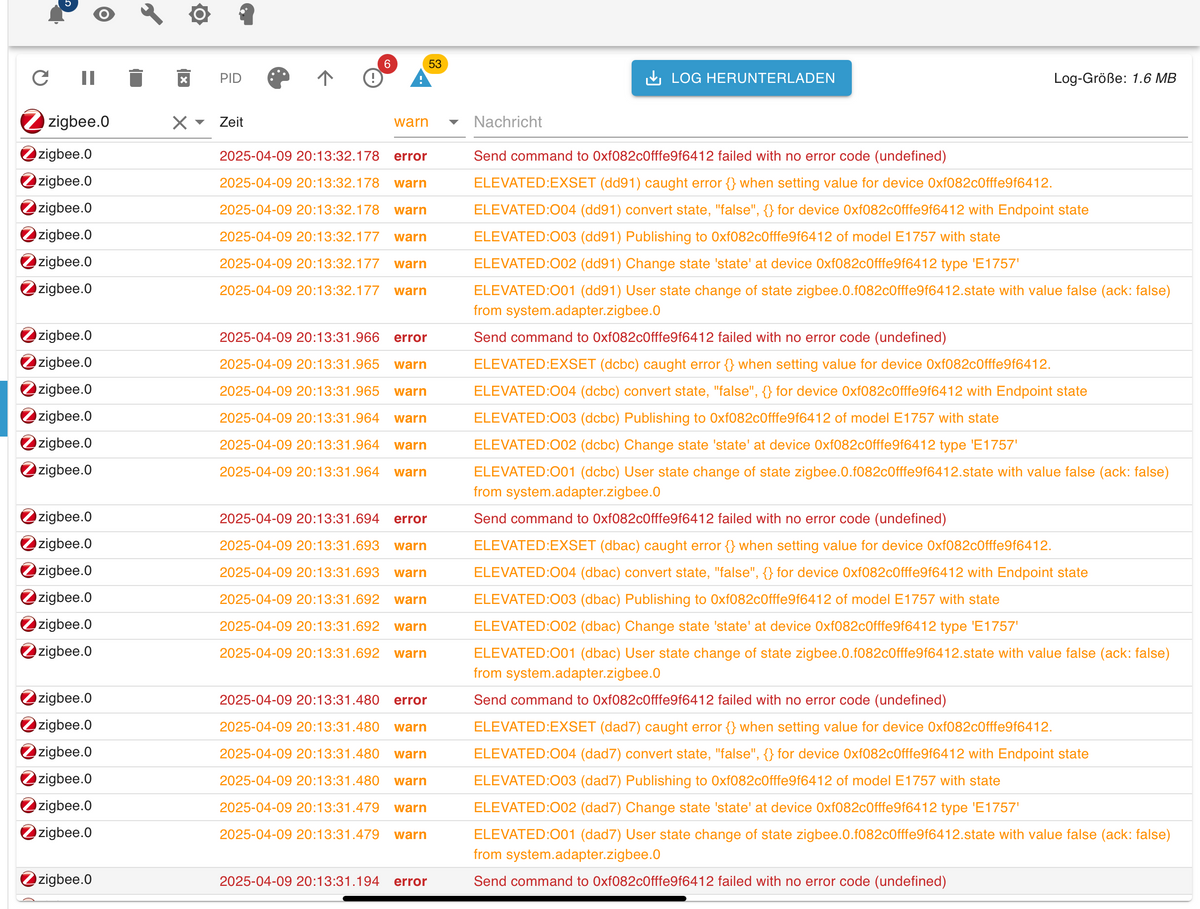Refresh the log with reload icon
Image resolution: width=1200 pixels, height=909 pixels.
pos(41,78)
